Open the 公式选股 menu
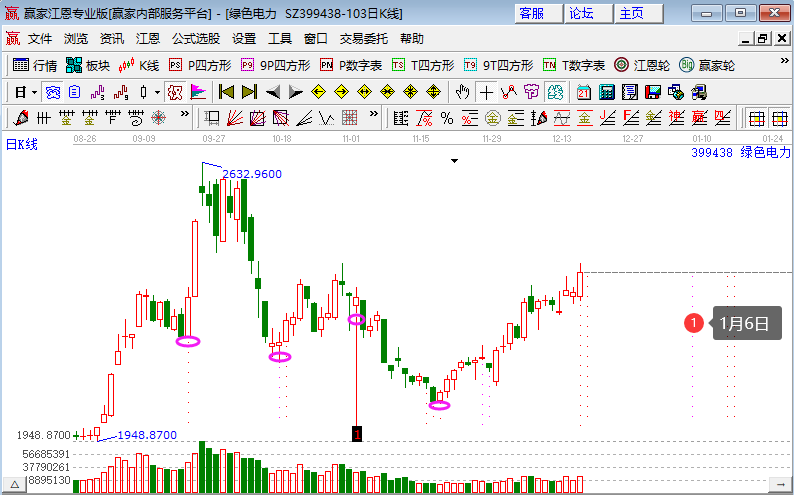794x495 pixels. (x=196, y=39)
